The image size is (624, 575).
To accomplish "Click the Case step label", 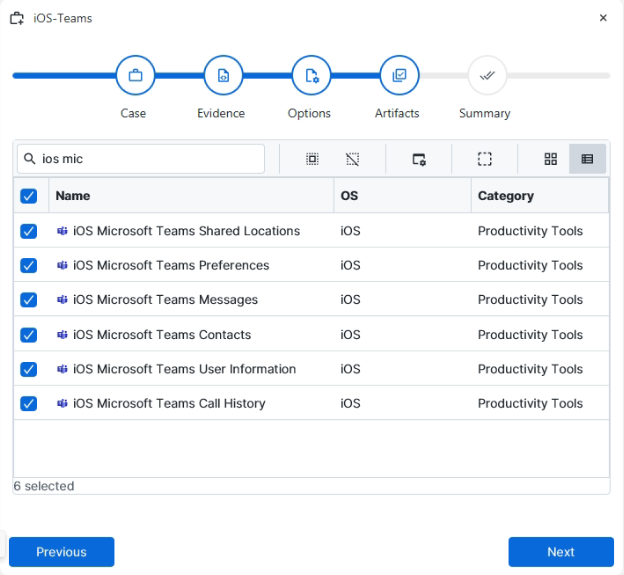I will [x=133, y=113].
